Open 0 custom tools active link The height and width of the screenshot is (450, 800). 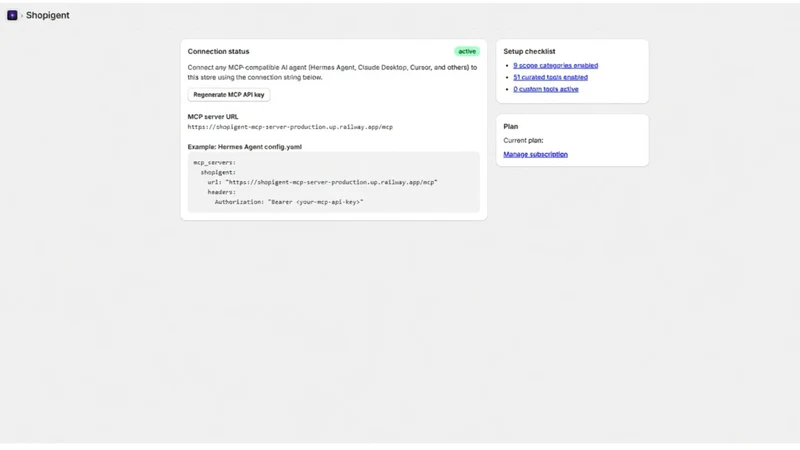pos(546,89)
